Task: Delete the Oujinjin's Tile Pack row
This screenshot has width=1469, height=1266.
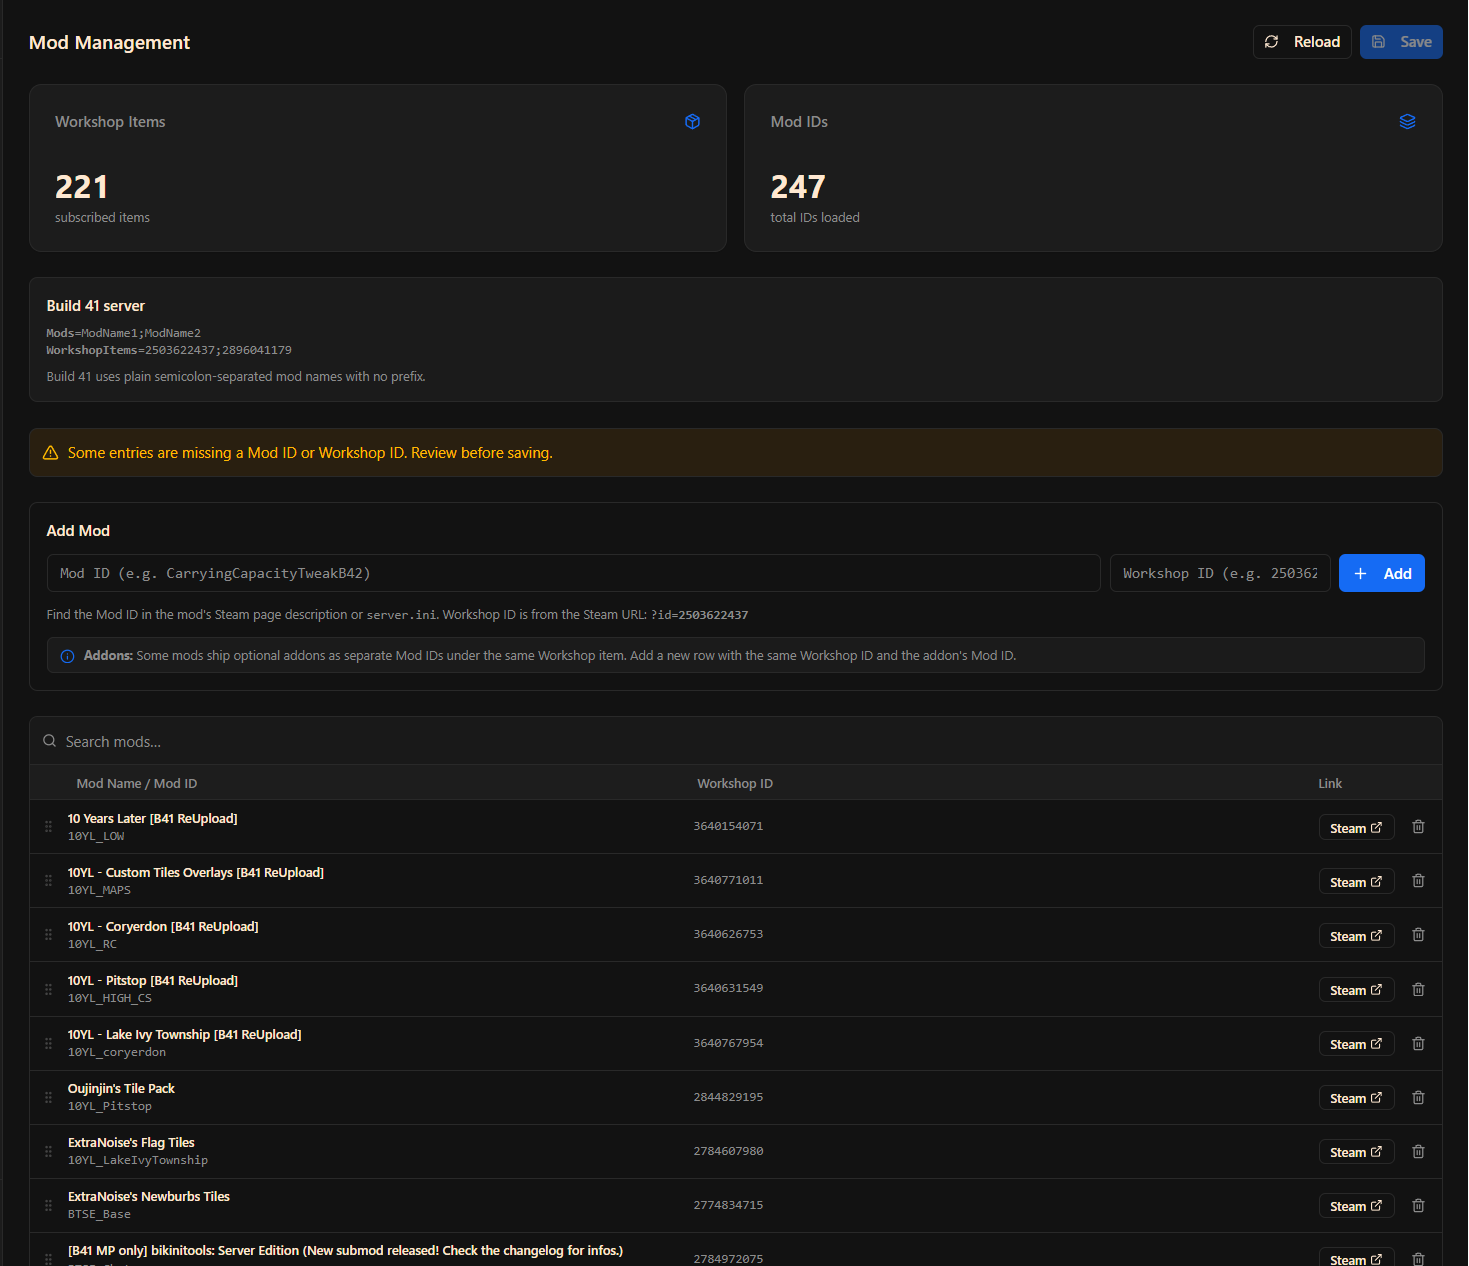Action: click(1418, 1097)
